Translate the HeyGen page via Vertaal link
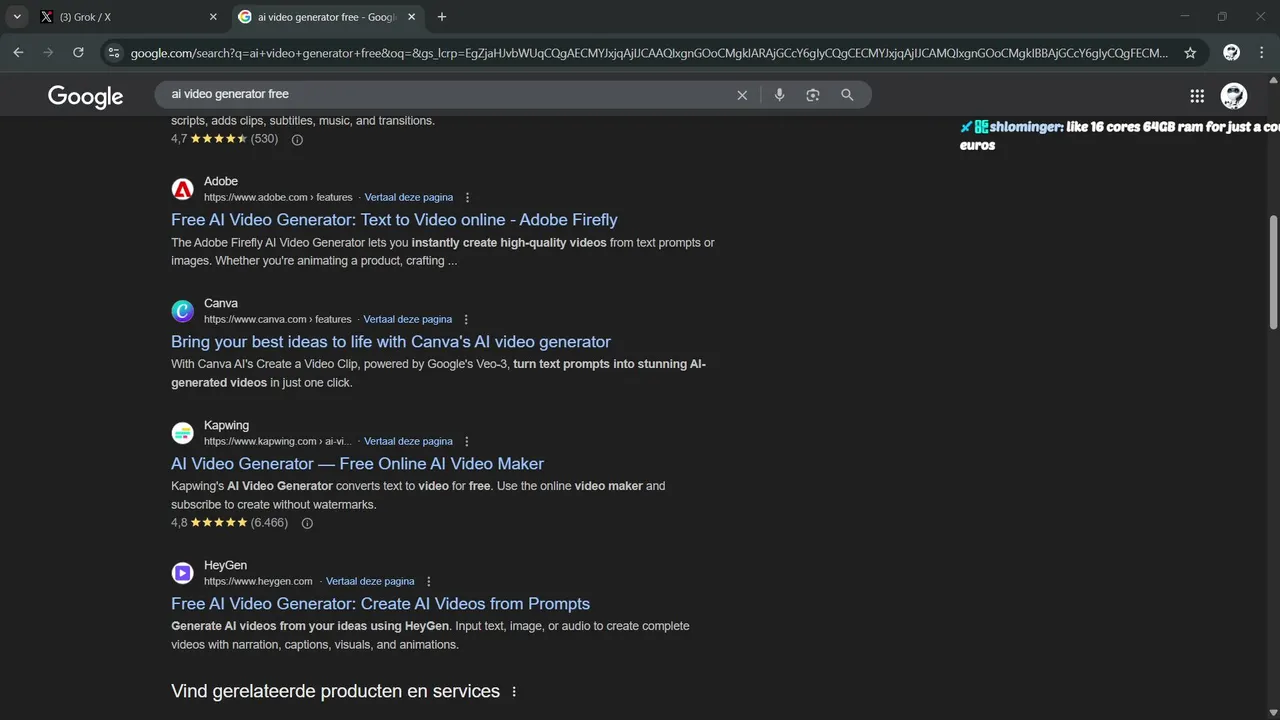1280x720 pixels. pos(370,582)
